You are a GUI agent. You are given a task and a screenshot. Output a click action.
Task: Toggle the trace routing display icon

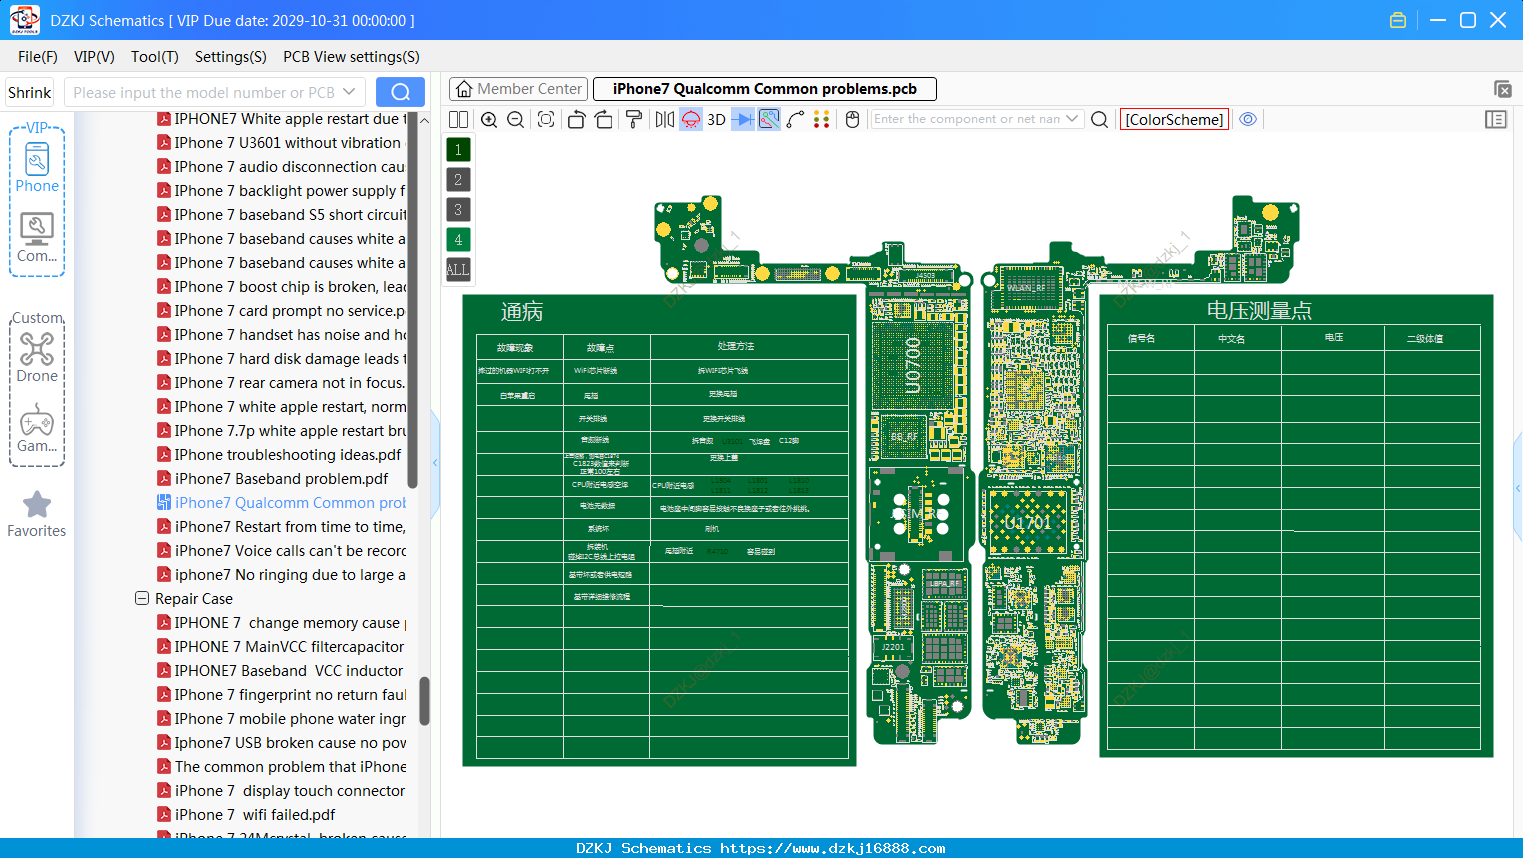[769, 119]
